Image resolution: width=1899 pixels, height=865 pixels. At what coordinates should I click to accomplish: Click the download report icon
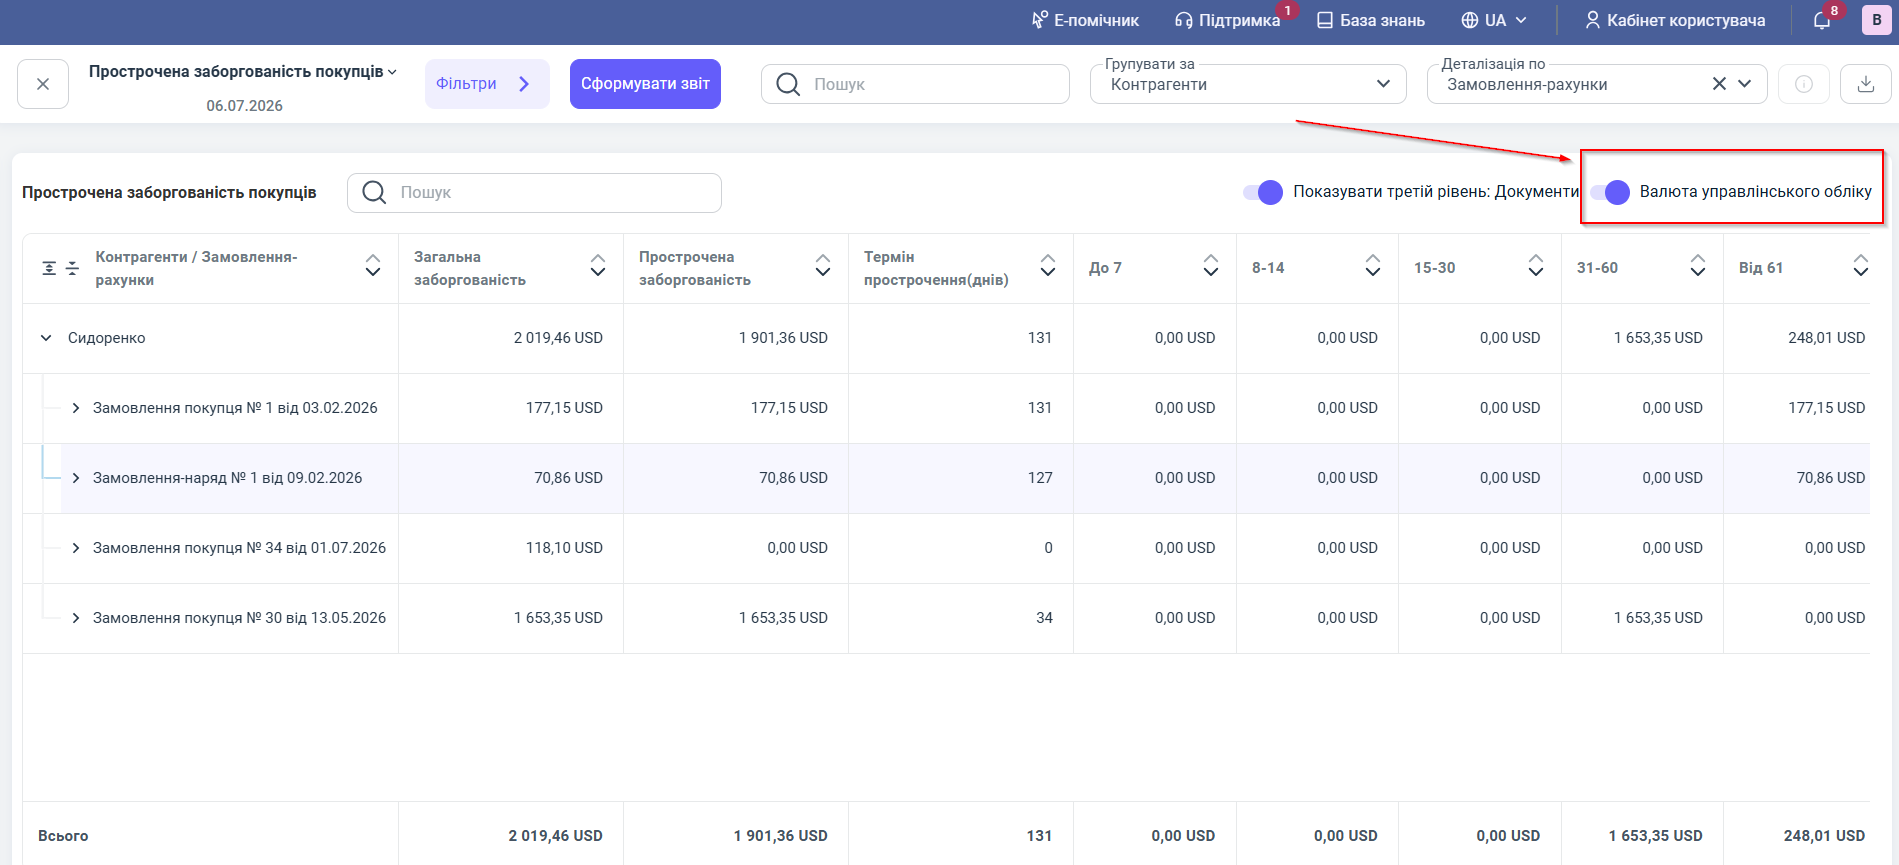[x=1865, y=84]
